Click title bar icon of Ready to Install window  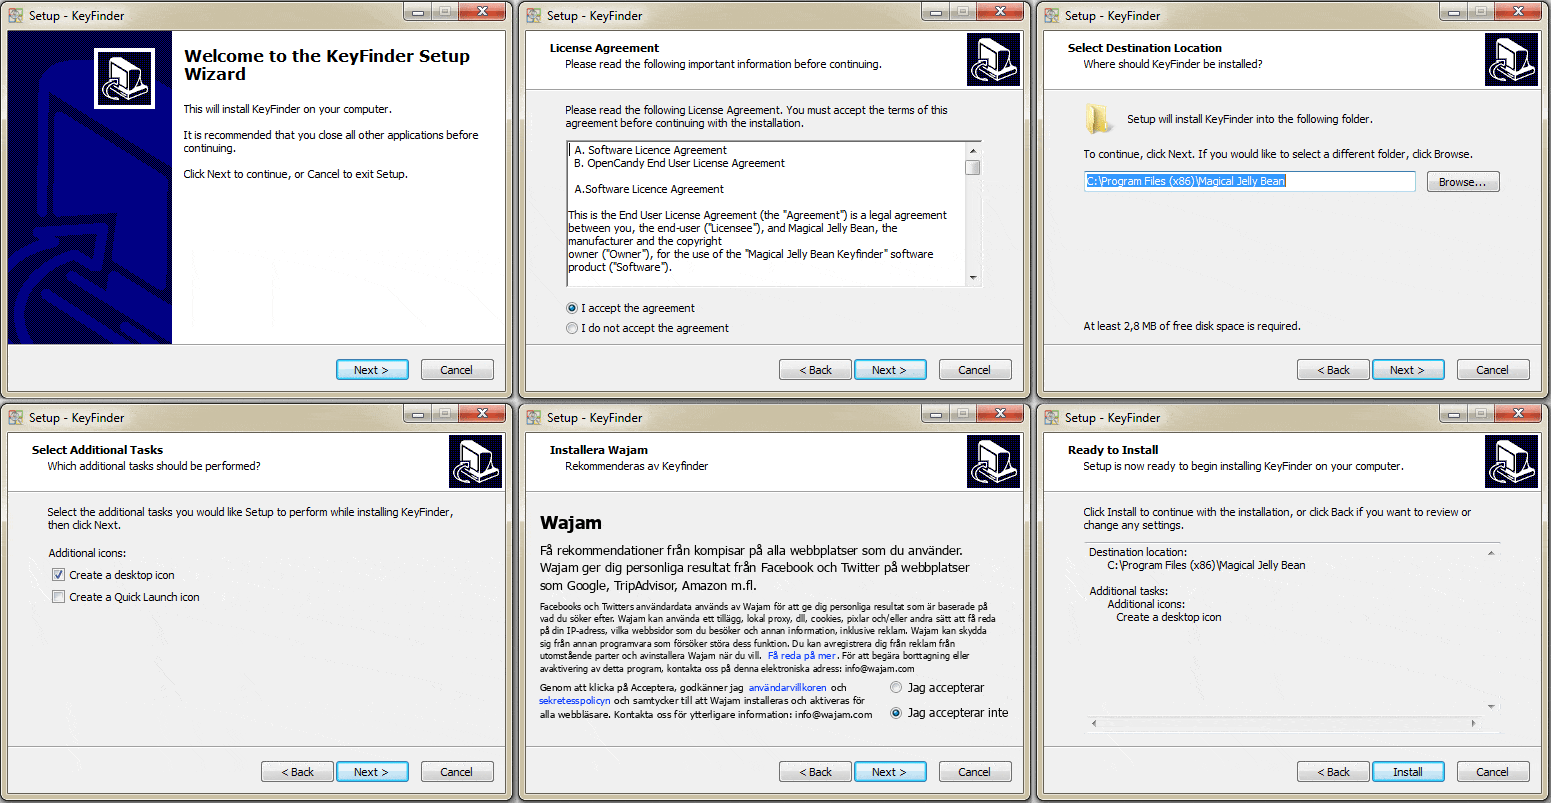point(1052,417)
